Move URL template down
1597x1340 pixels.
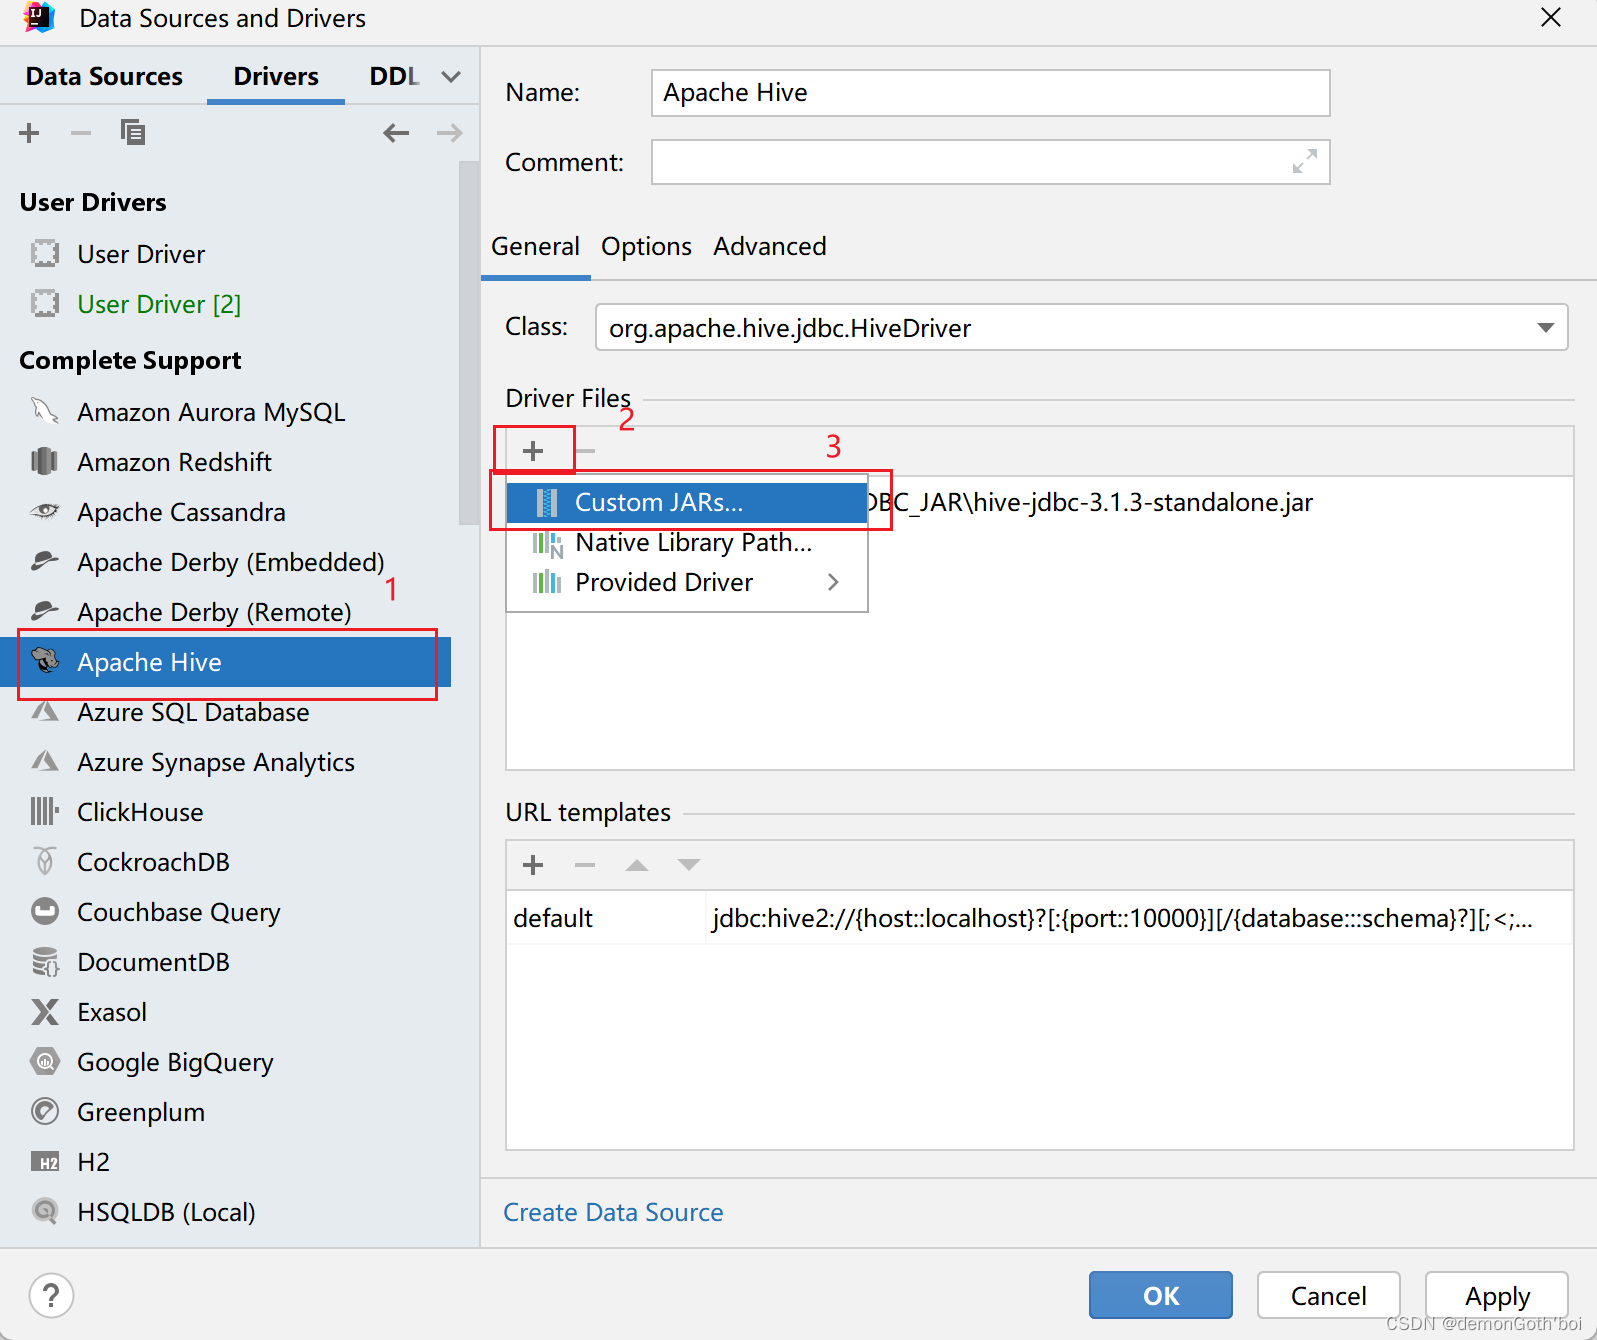pyautogui.click(x=689, y=865)
